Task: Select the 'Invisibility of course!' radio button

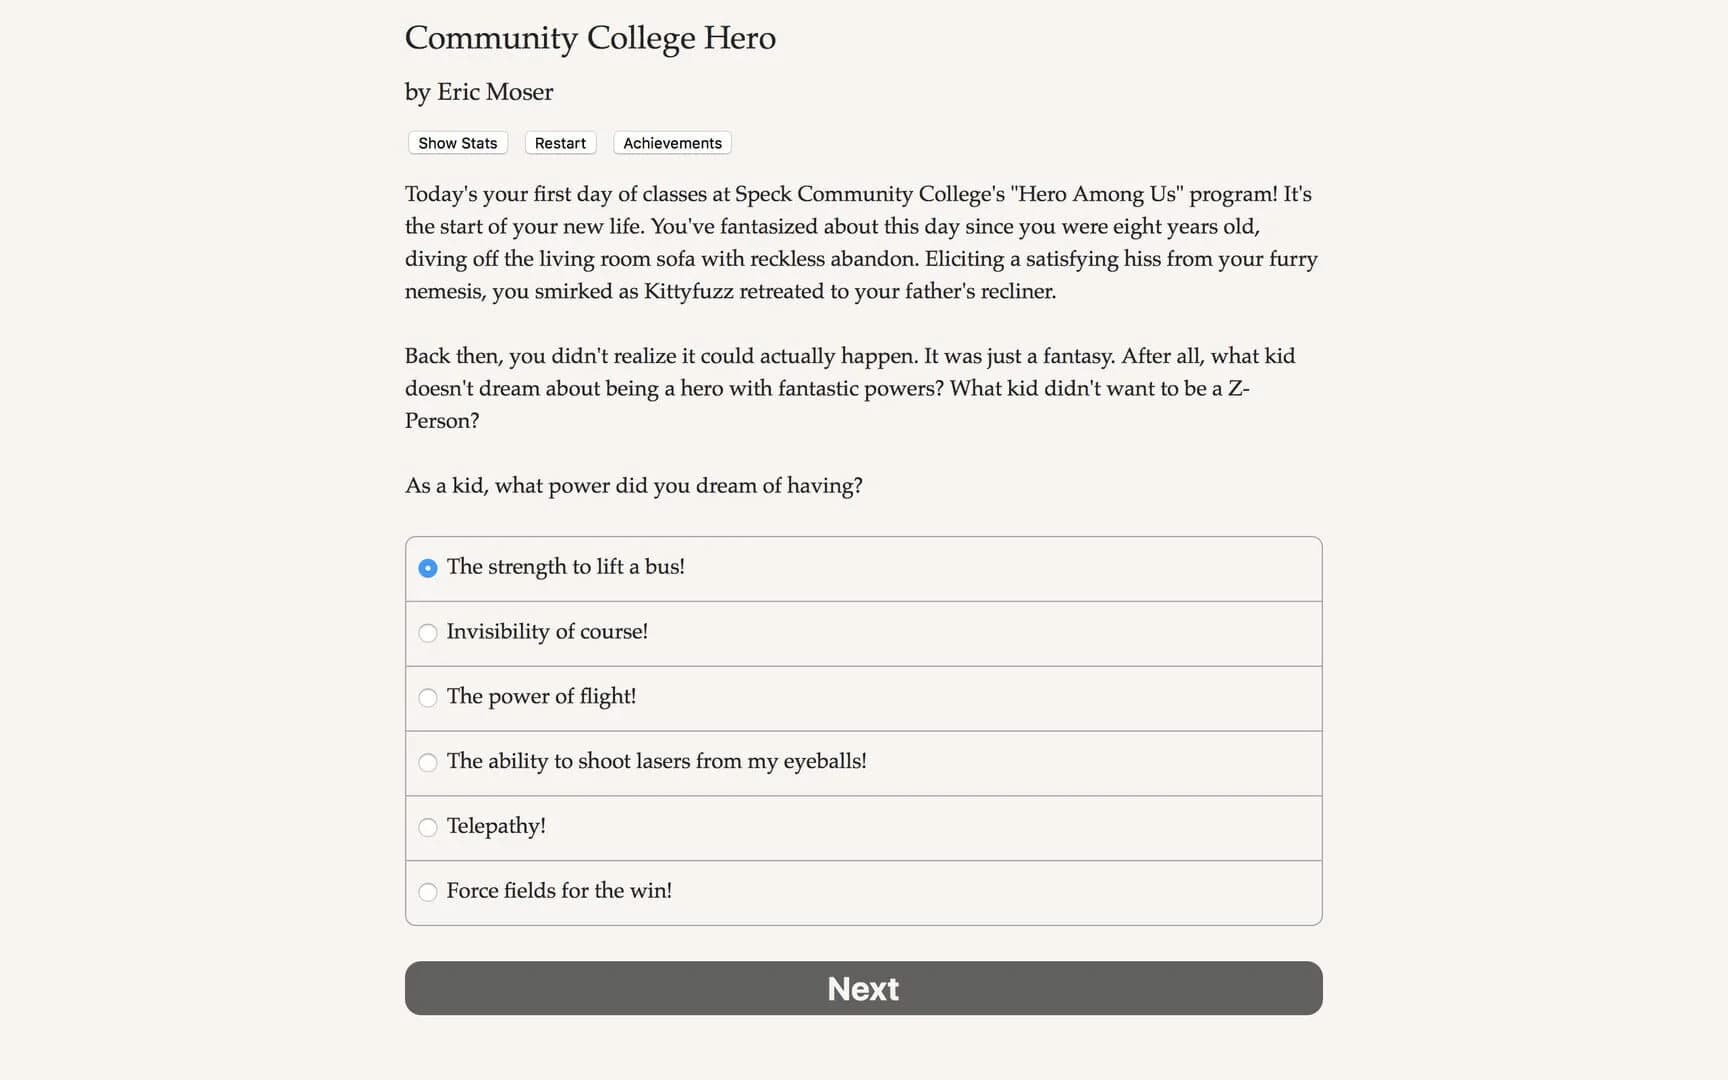Action: [x=428, y=632]
